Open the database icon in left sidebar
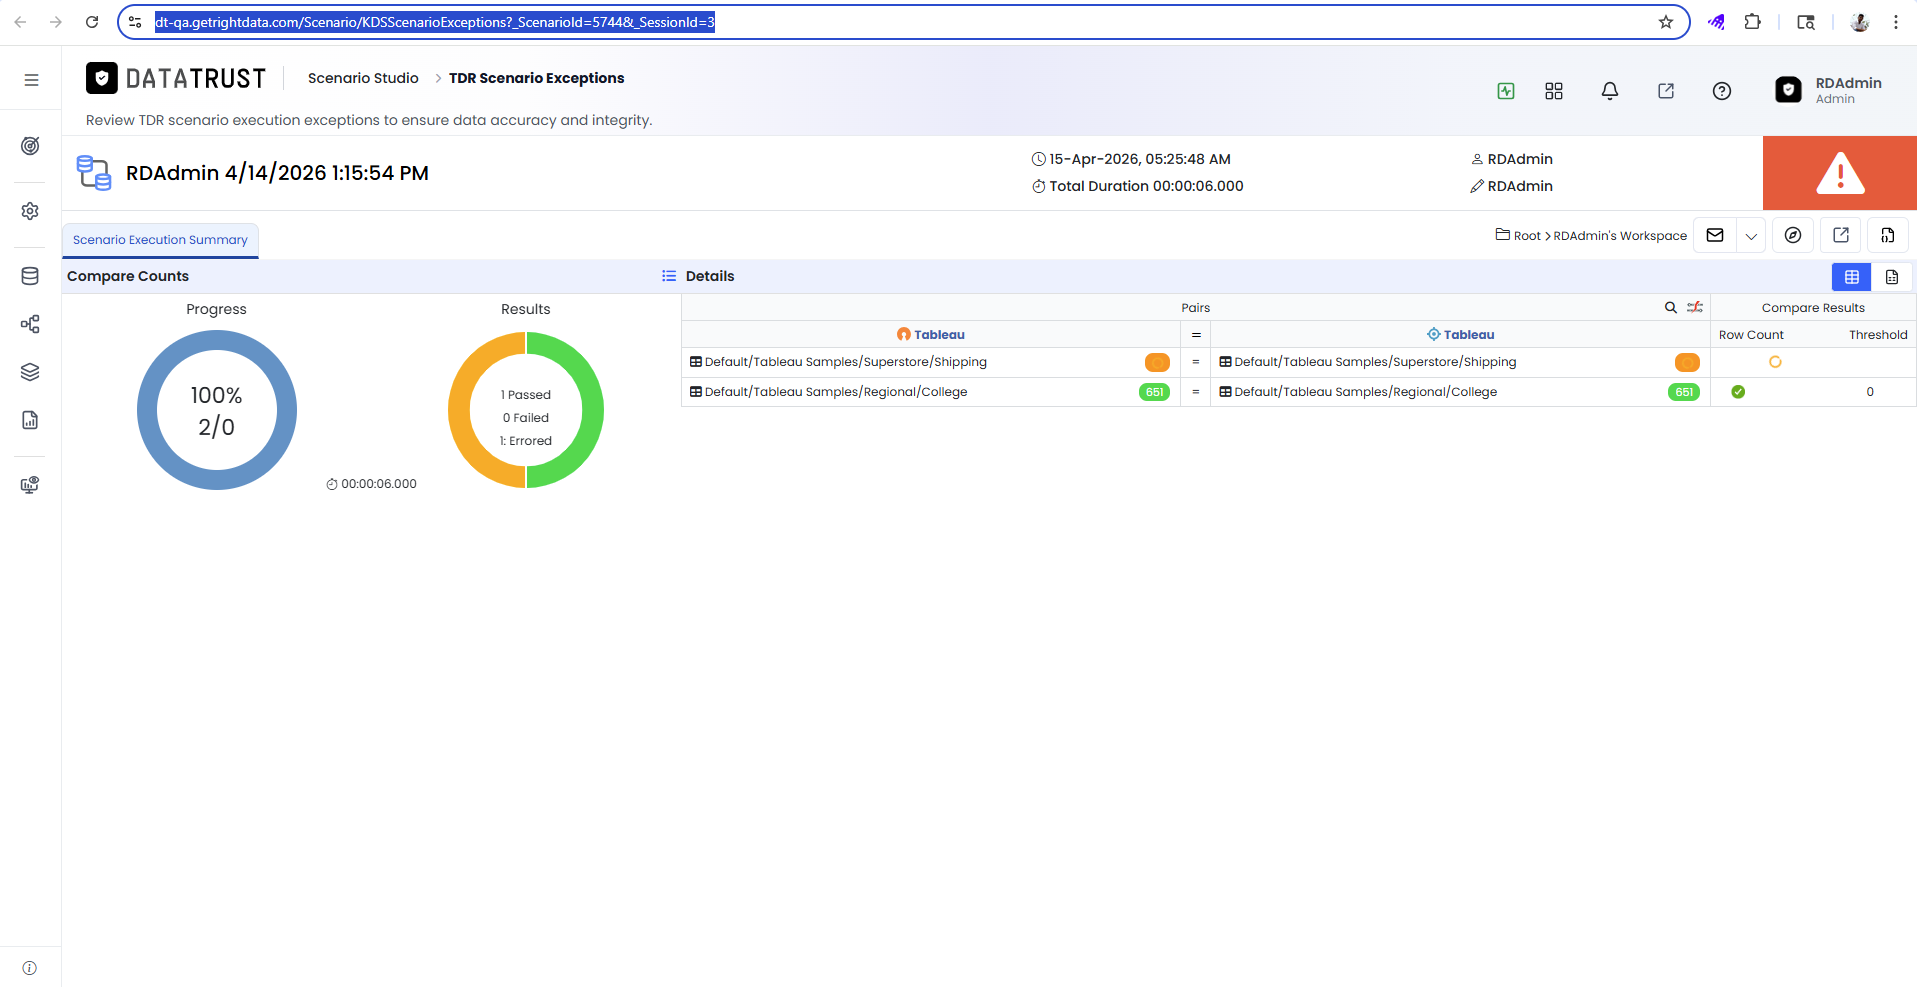 pos(31,277)
